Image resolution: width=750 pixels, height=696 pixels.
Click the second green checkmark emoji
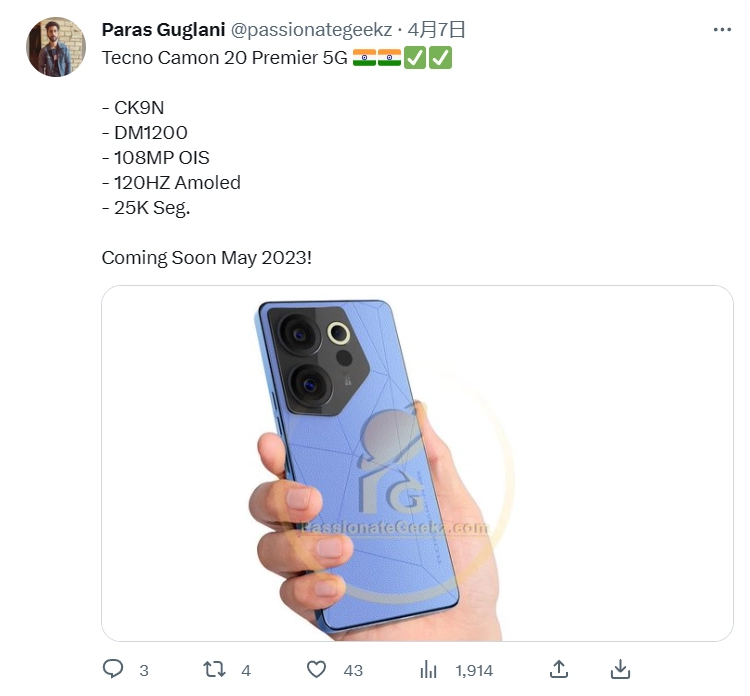(440, 58)
